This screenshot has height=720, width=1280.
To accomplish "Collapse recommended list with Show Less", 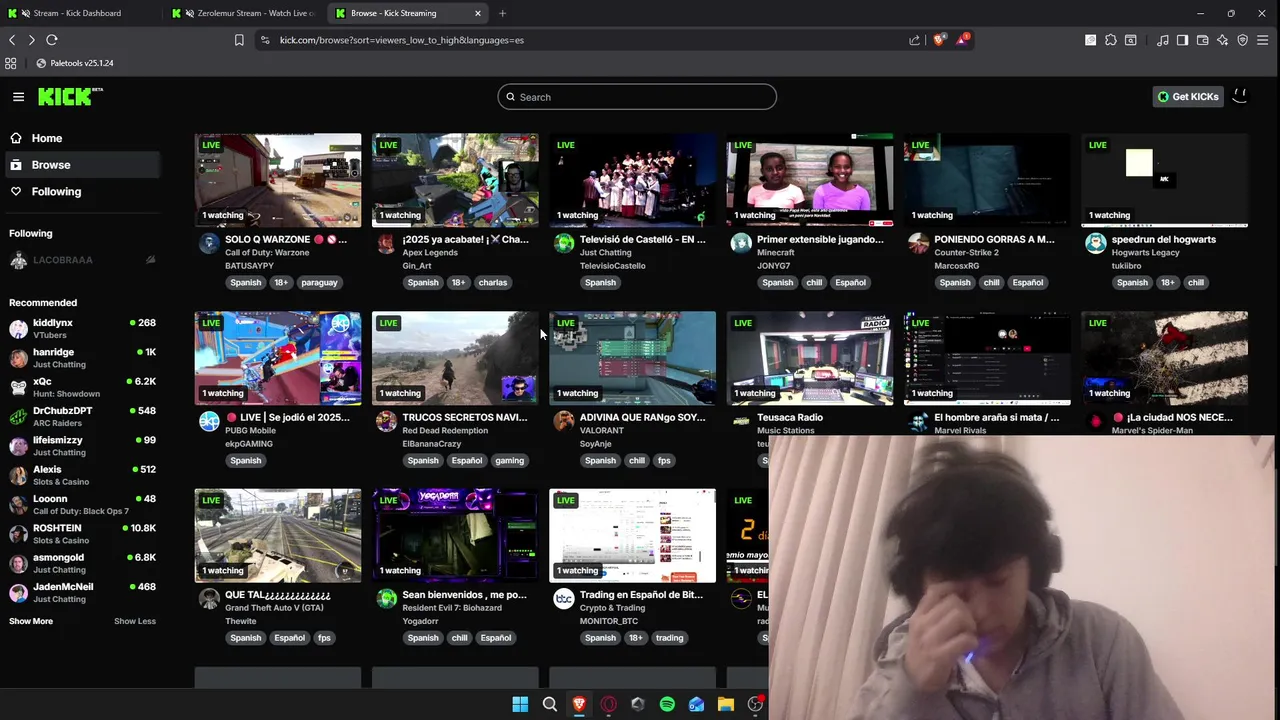I will 135,621.
